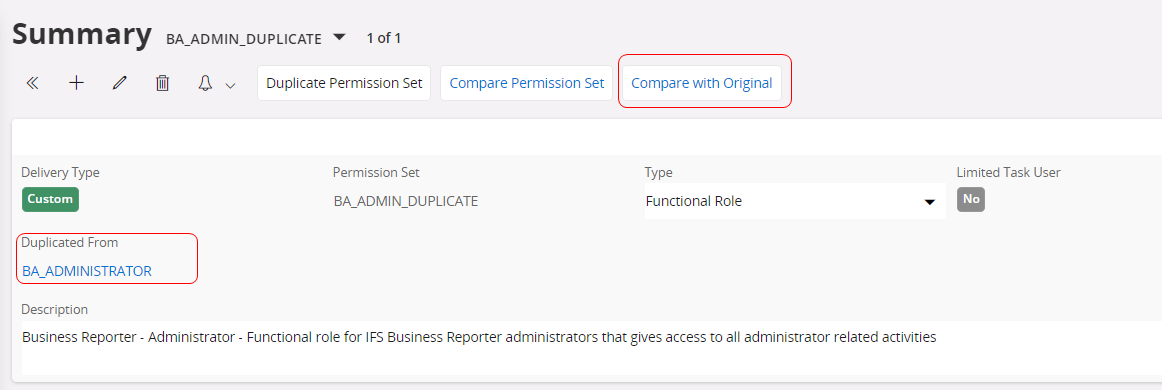Click the Type field label
This screenshot has width=1162, height=390.
(x=659, y=173)
